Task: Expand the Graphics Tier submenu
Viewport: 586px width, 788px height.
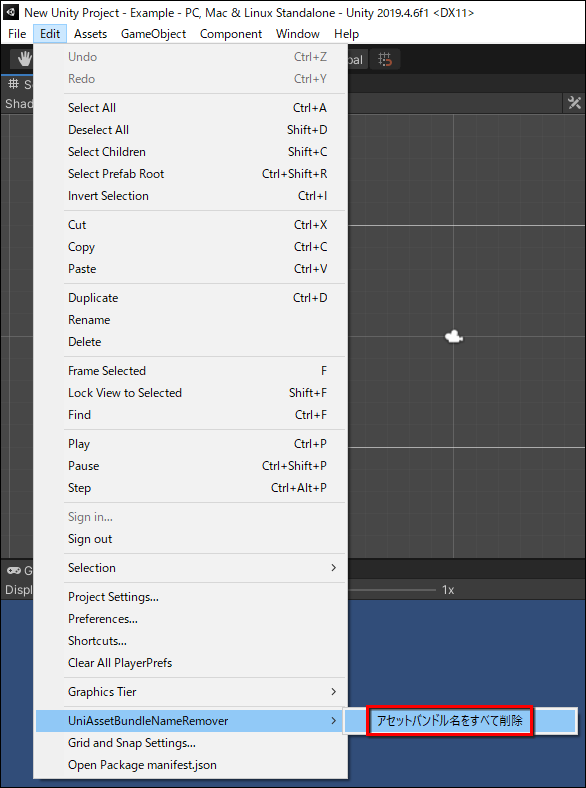Action: pos(190,692)
